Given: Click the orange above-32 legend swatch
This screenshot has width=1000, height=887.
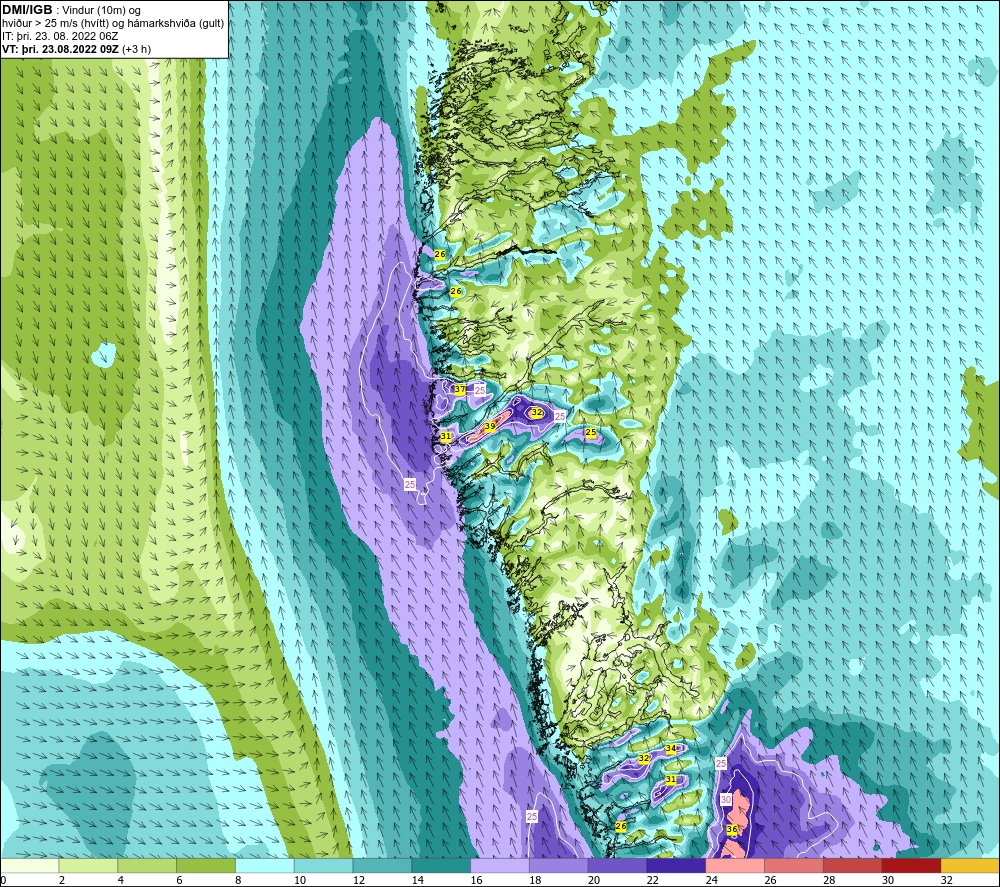Looking at the screenshot, I should pos(970,865).
